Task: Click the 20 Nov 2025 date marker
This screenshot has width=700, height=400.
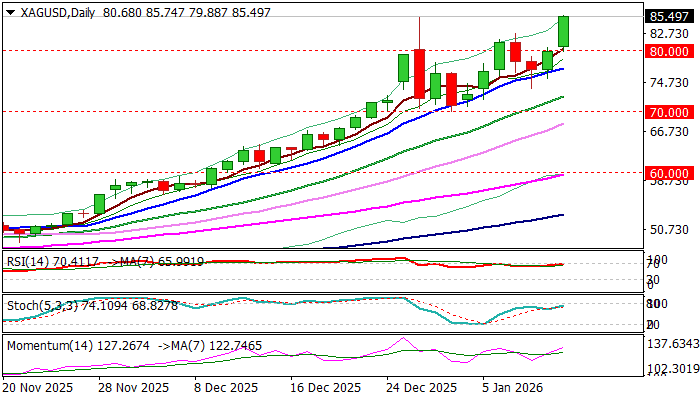Action: pyautogui.click(x=37, y=387)
